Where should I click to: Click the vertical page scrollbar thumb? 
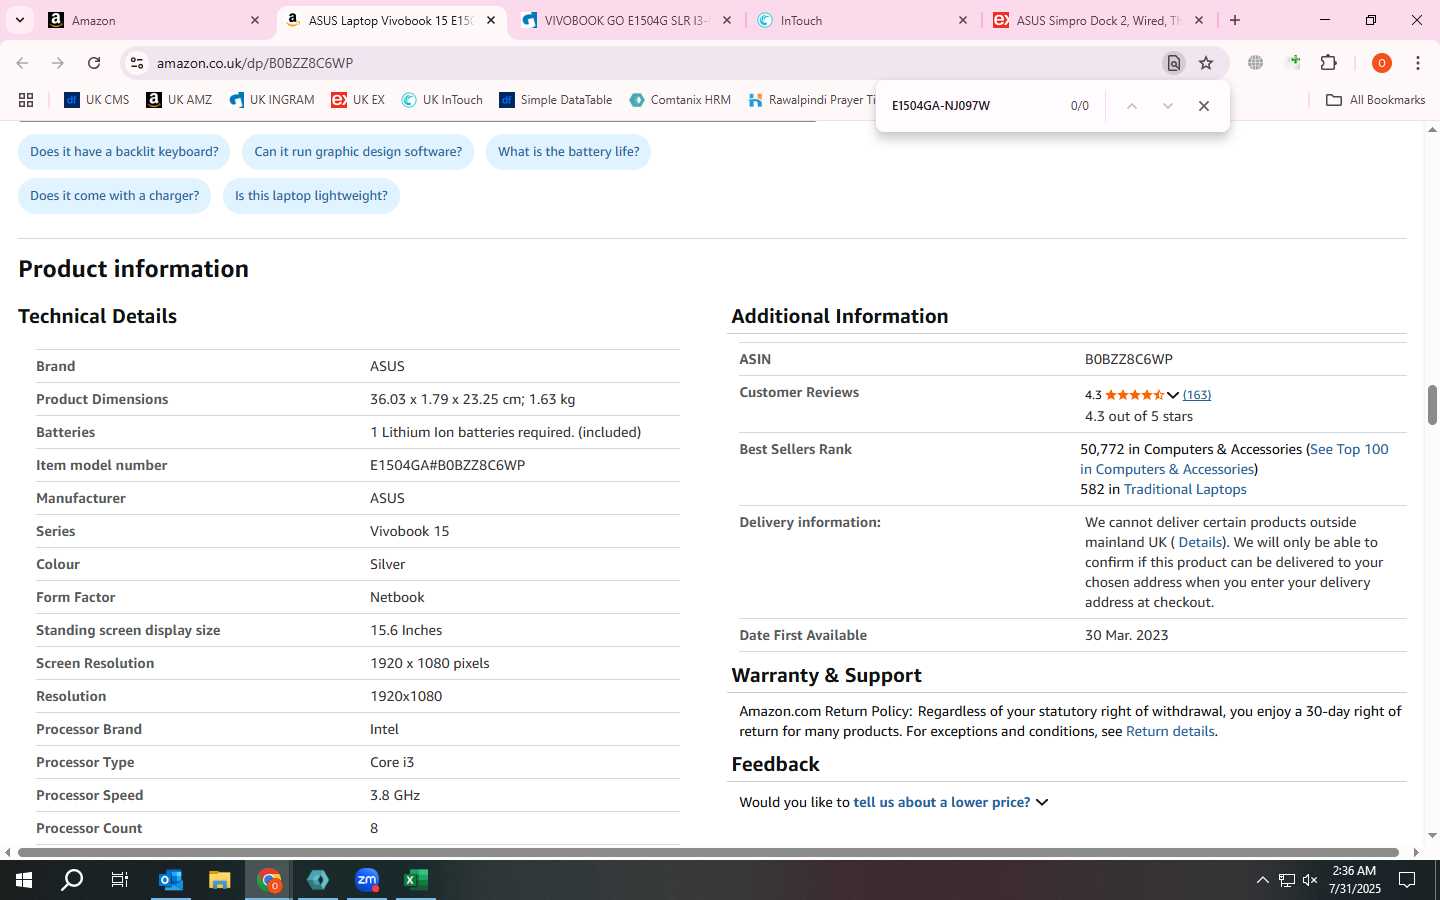point(1432,404)
